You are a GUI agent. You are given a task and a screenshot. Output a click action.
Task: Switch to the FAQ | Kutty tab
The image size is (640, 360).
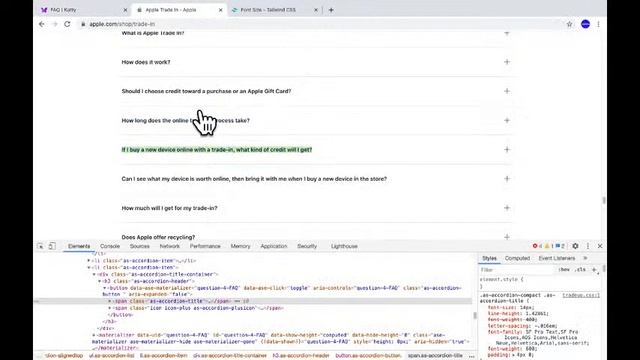coord(82,10)
